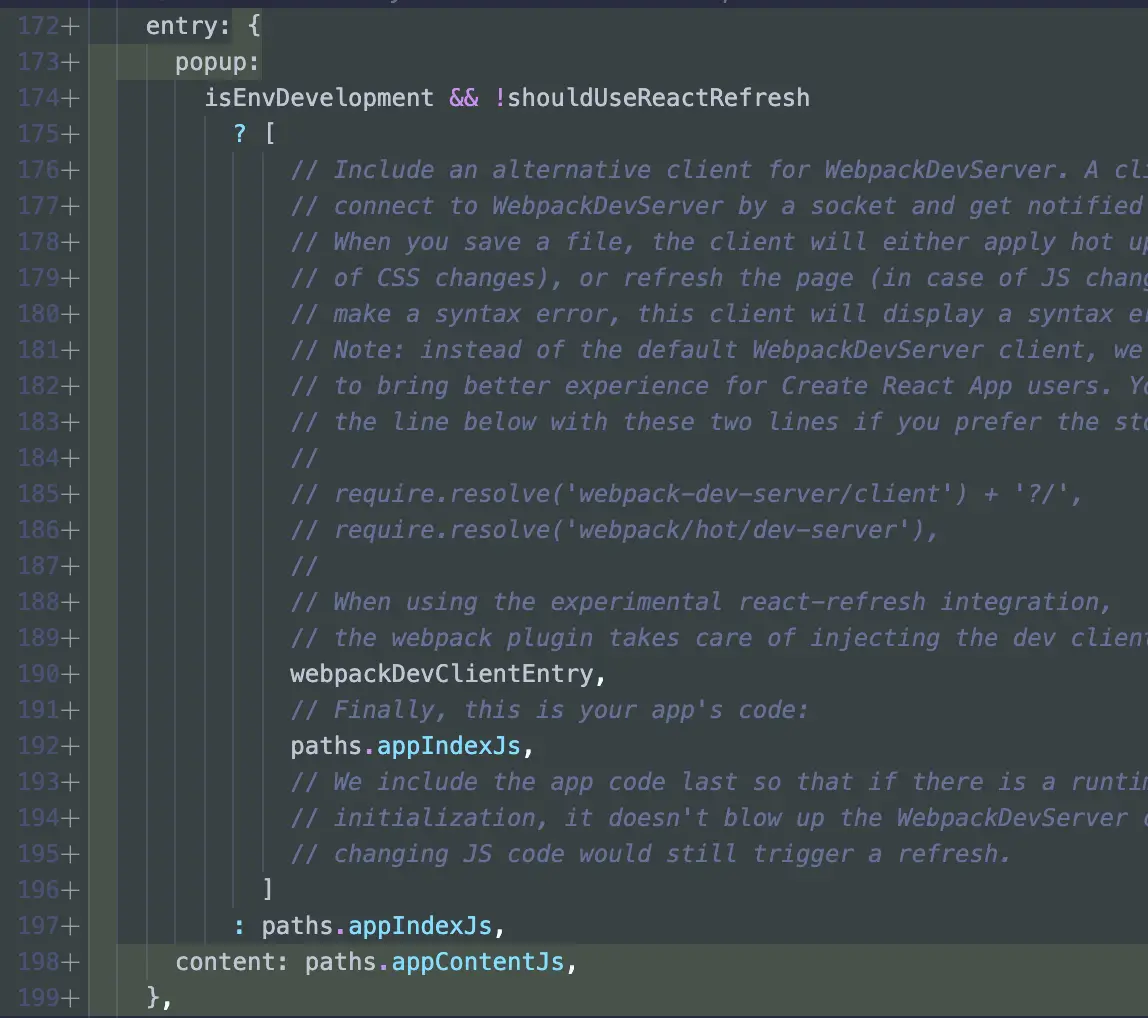The width and height of the screenshot is (1148, 1018).
Task: Click the closing ']' bracket on line 196
Action: [268, 890]
